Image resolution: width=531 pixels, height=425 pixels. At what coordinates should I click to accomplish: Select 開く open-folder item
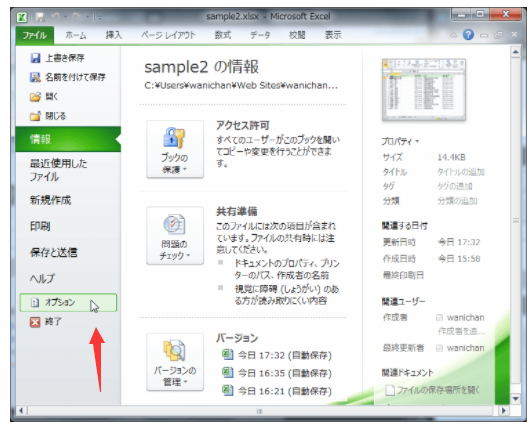44,97
